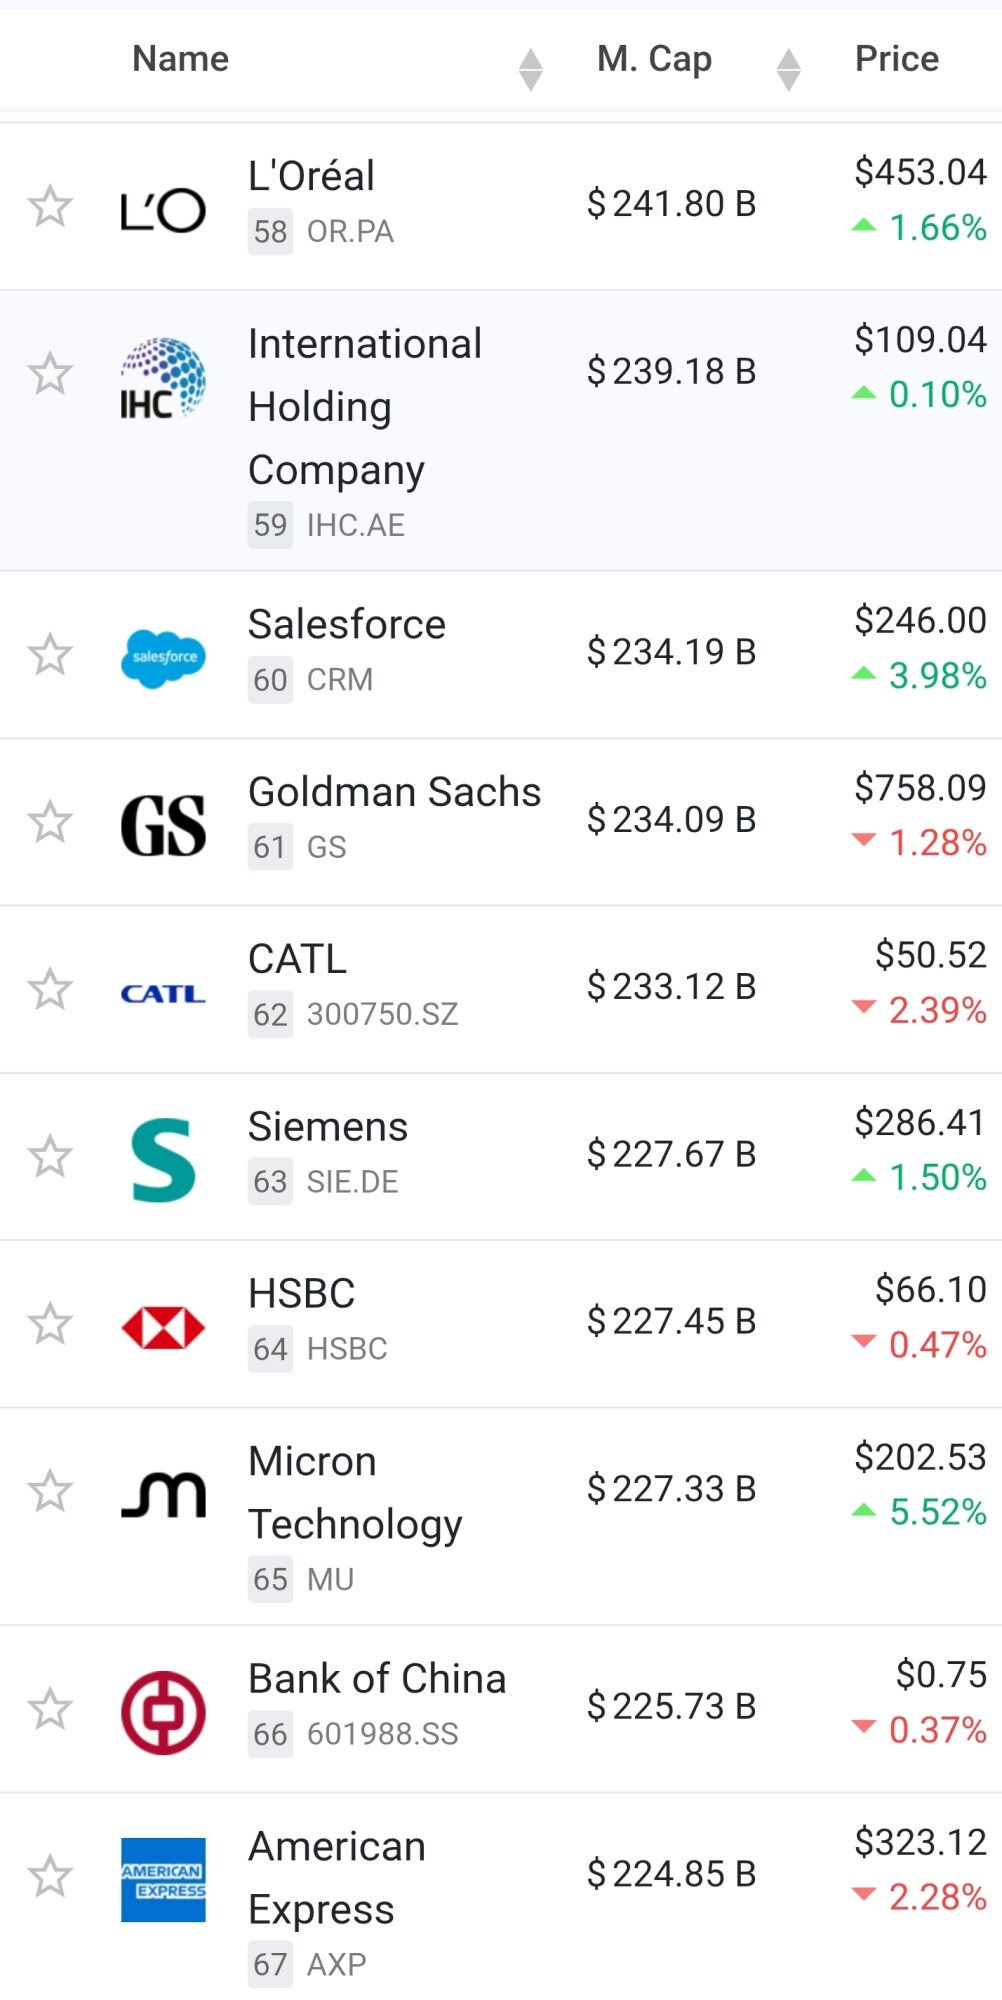Screen dimensions: 1002x2000
Task: Open the CATL logo icon
Action: pyautogui.click(x=163, y=993)
